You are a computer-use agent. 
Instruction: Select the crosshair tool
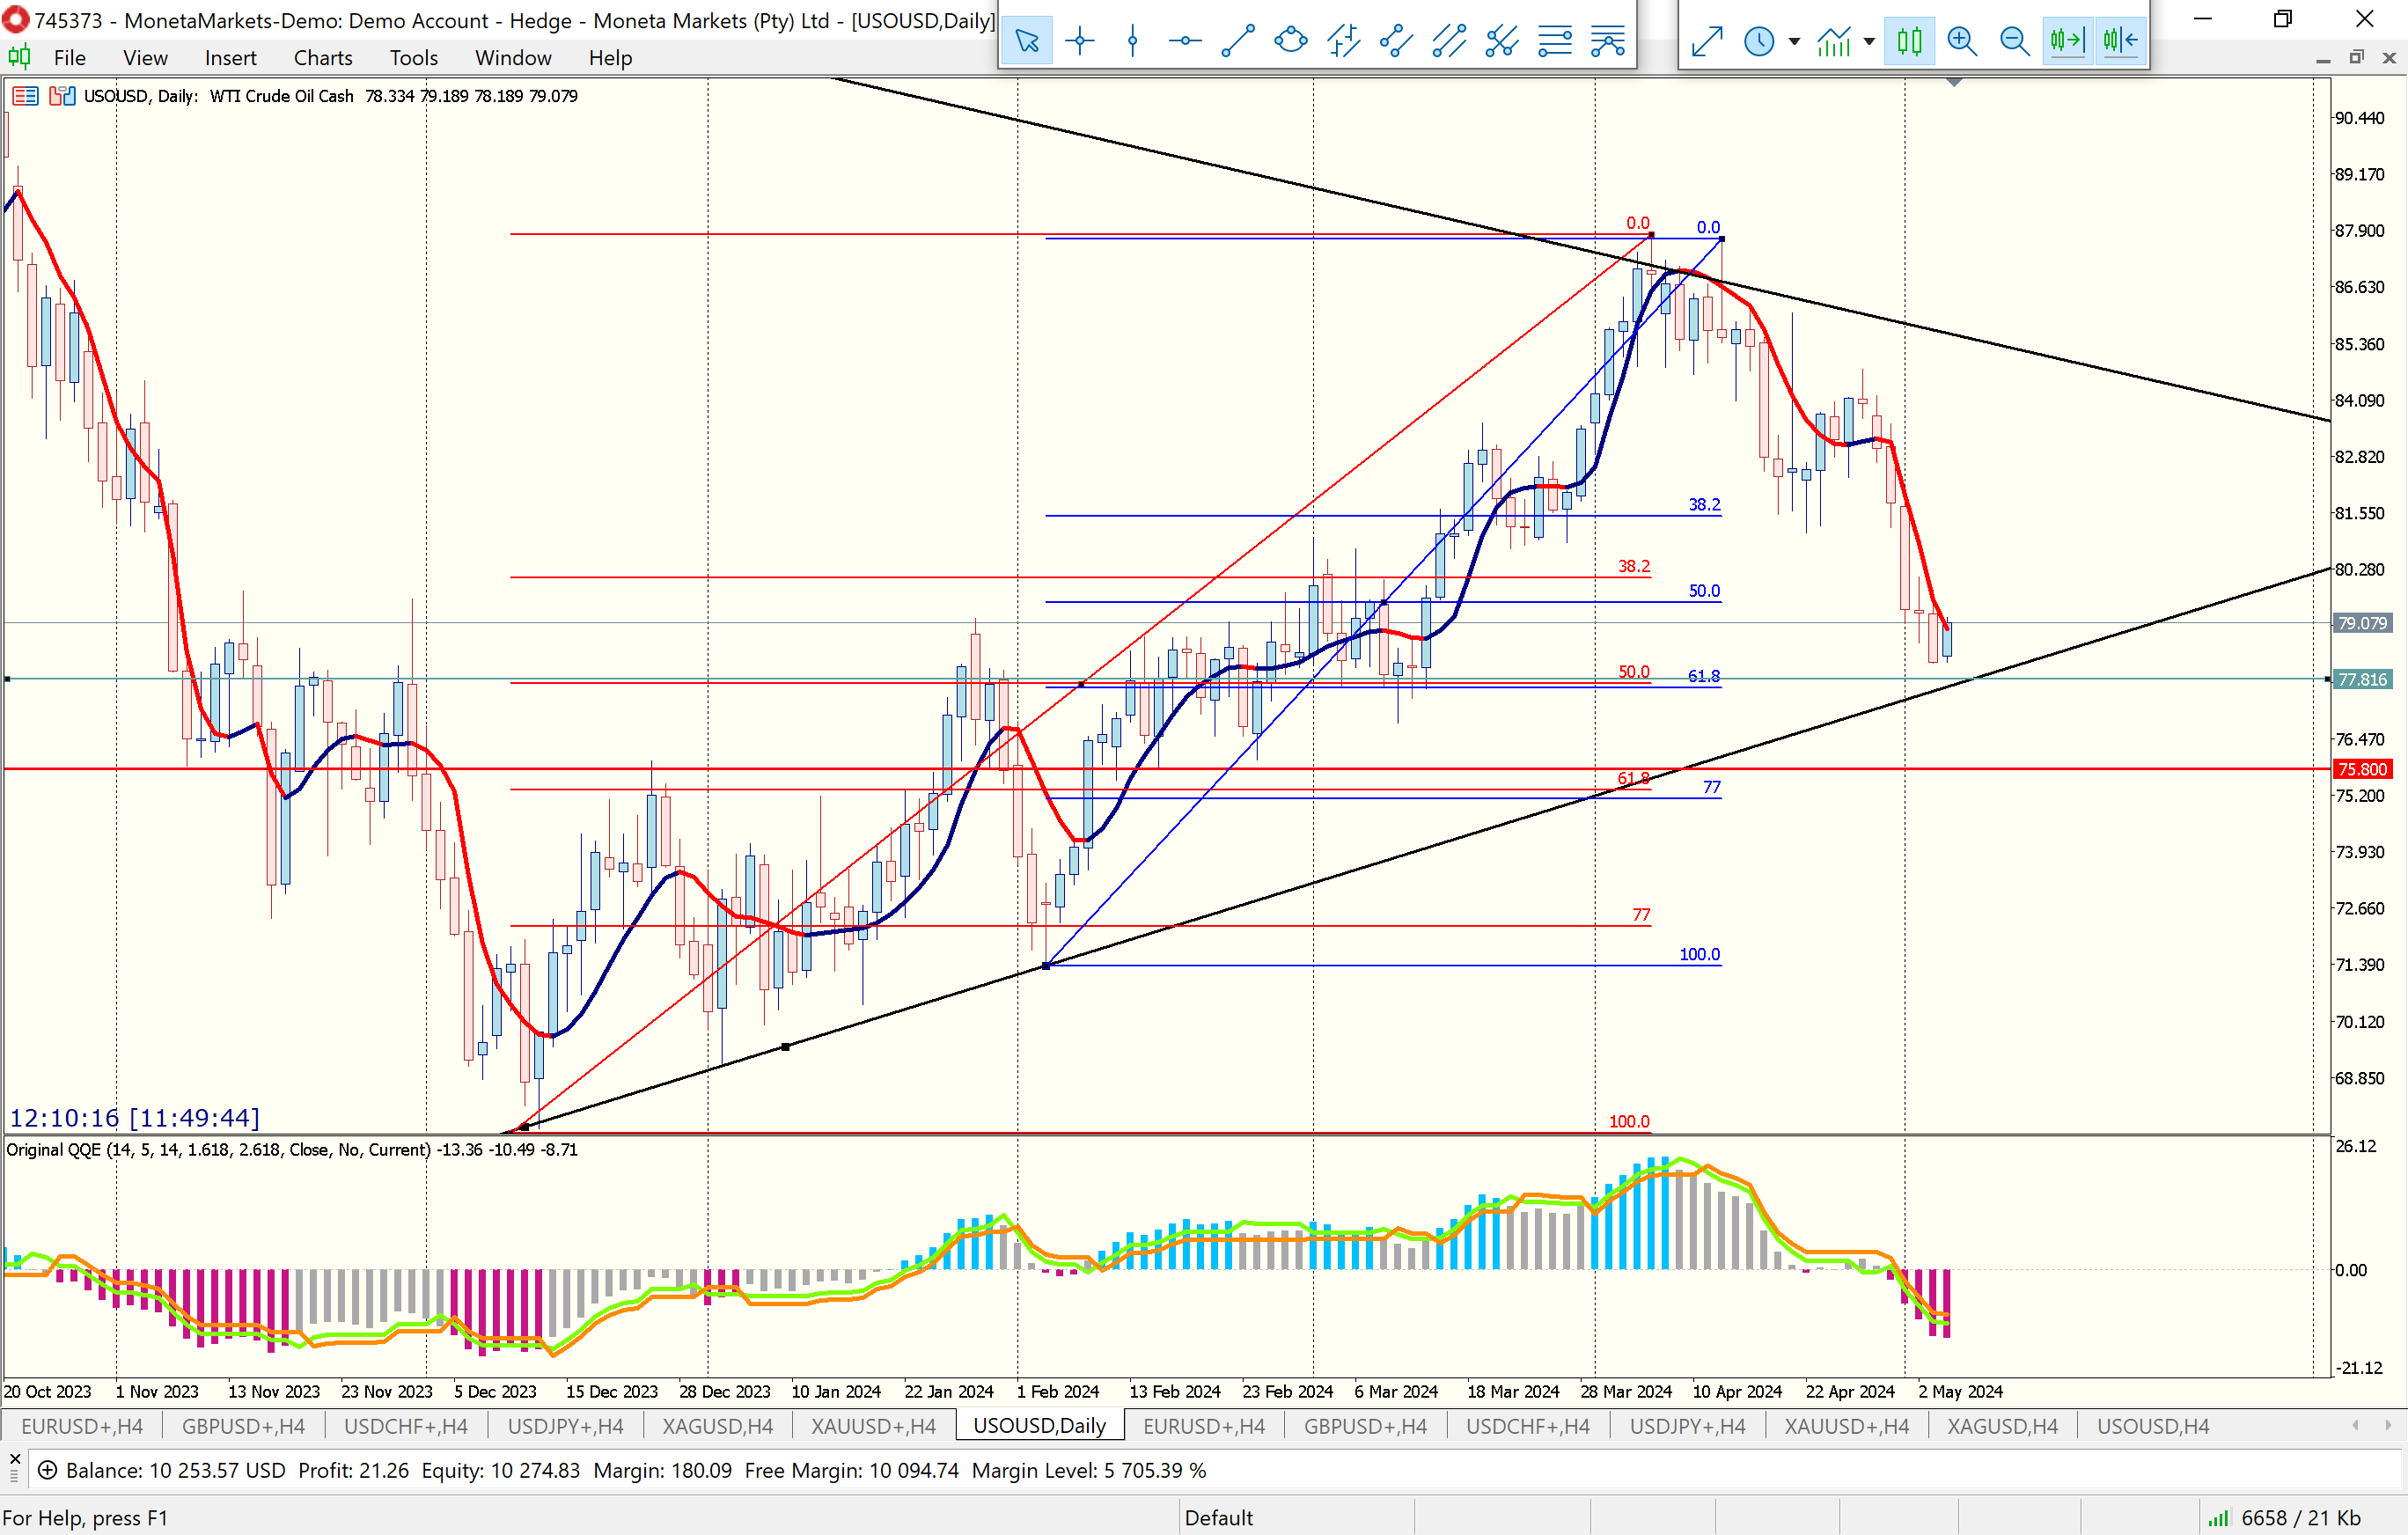pyautogui.click(x=1080, y=41)
